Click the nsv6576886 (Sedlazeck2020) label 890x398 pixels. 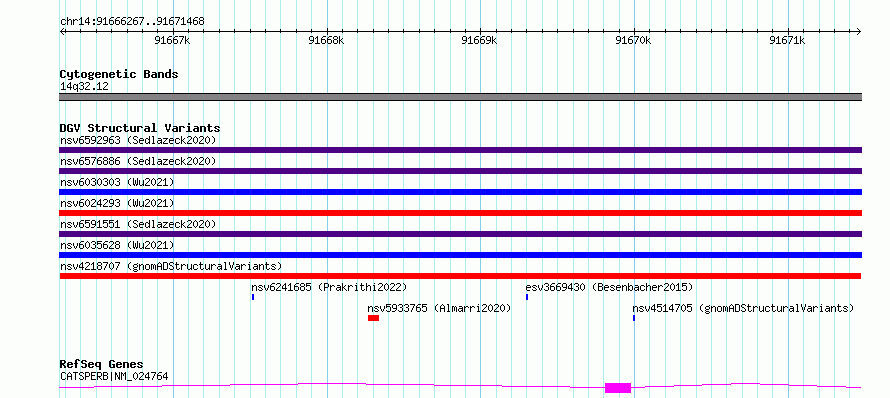coord(138,161)
